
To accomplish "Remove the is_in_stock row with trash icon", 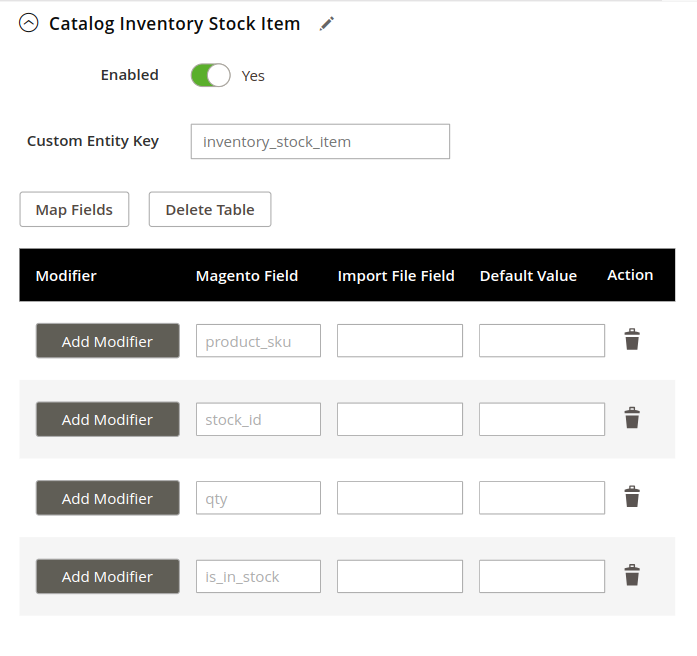I will [632, 576].
